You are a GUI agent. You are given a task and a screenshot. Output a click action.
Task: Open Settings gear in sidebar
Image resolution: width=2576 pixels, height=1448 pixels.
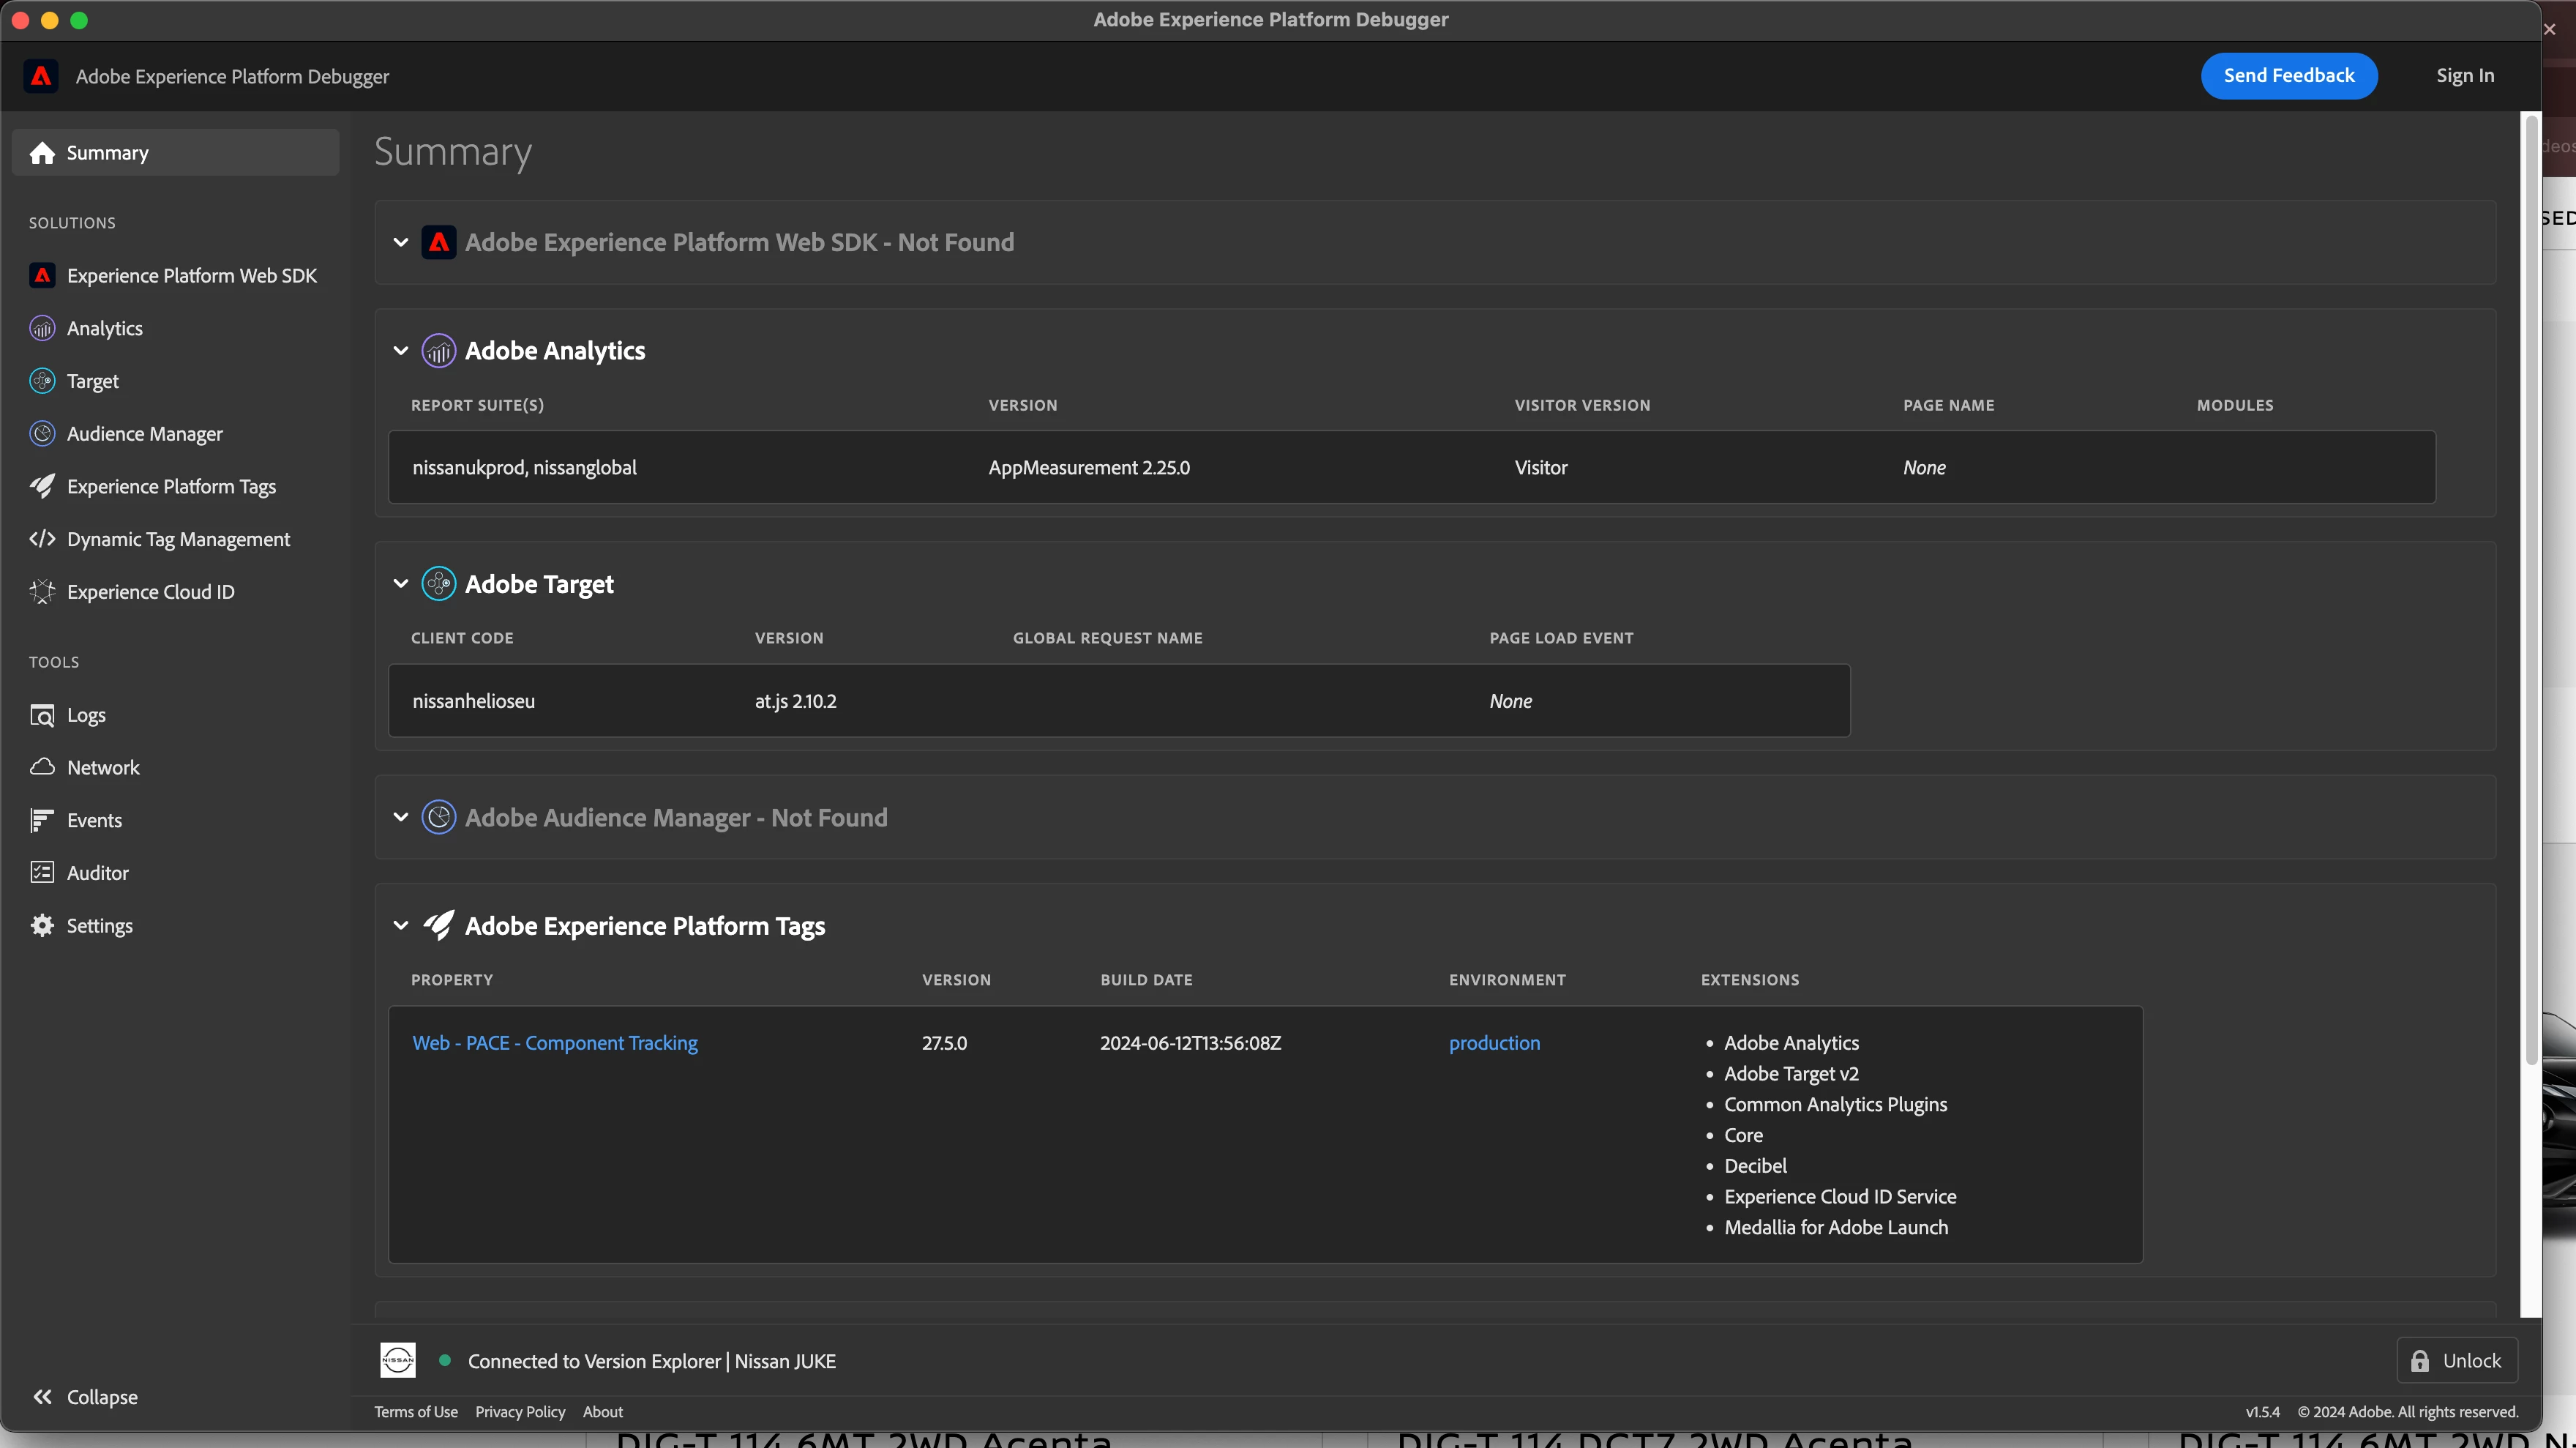[42, 926]
